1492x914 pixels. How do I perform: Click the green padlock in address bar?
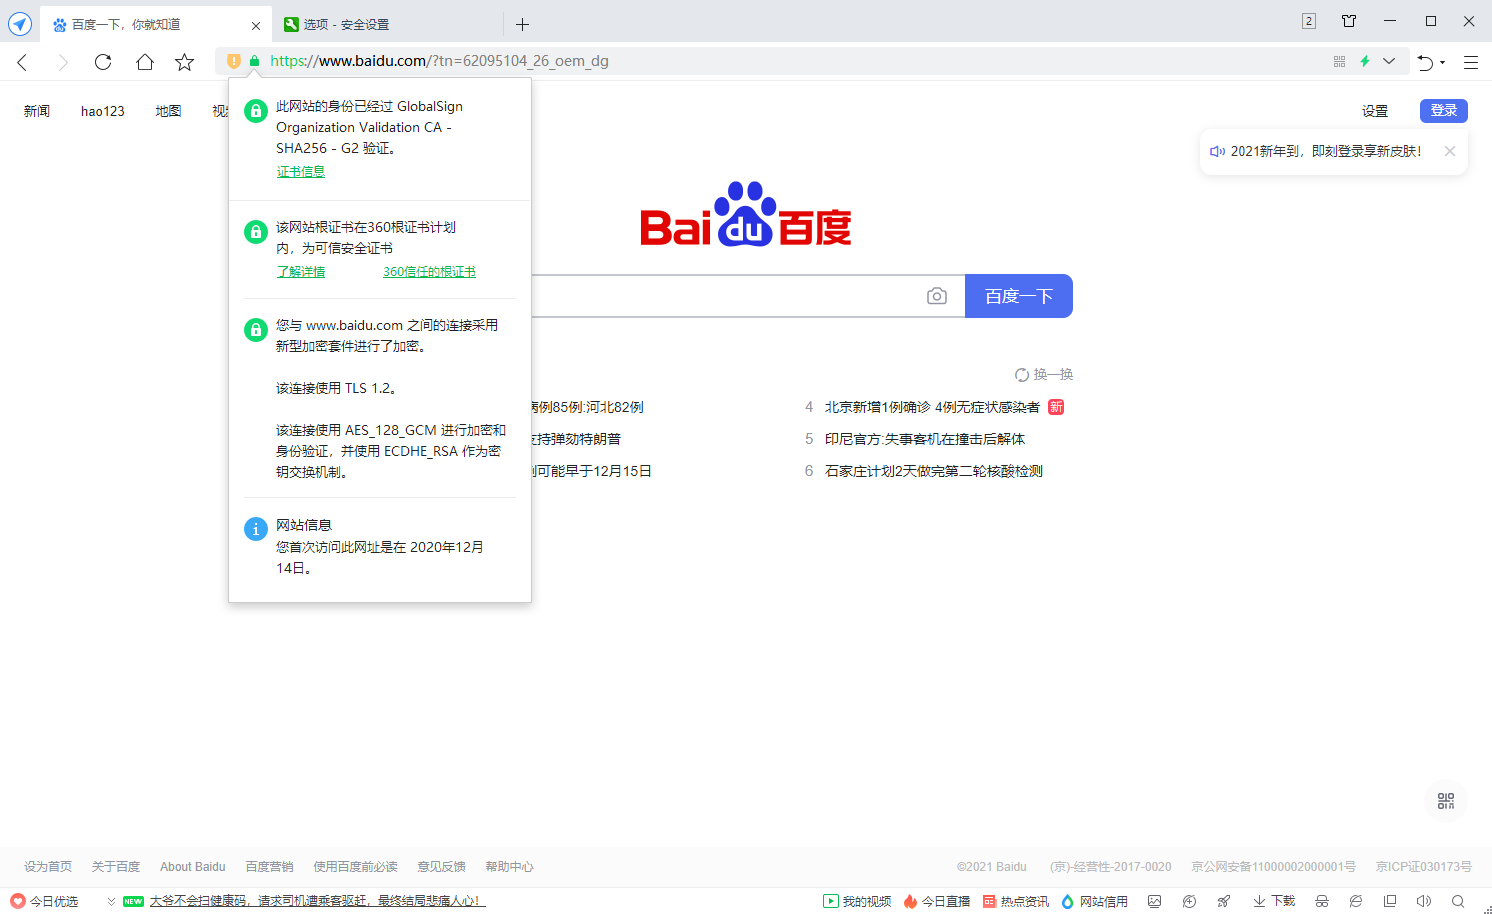[255, 61]
